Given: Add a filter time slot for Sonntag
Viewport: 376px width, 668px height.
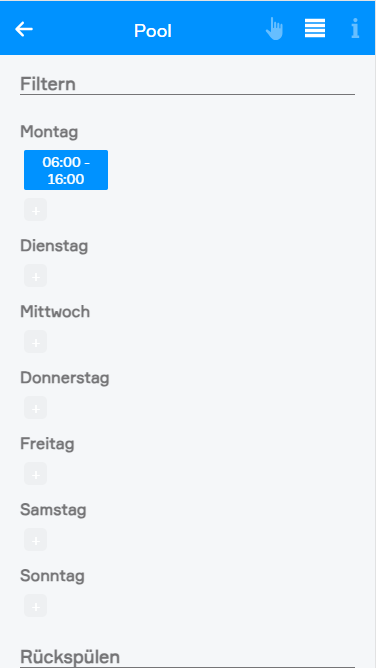Looking at the screenshot, I should point(35,606).
